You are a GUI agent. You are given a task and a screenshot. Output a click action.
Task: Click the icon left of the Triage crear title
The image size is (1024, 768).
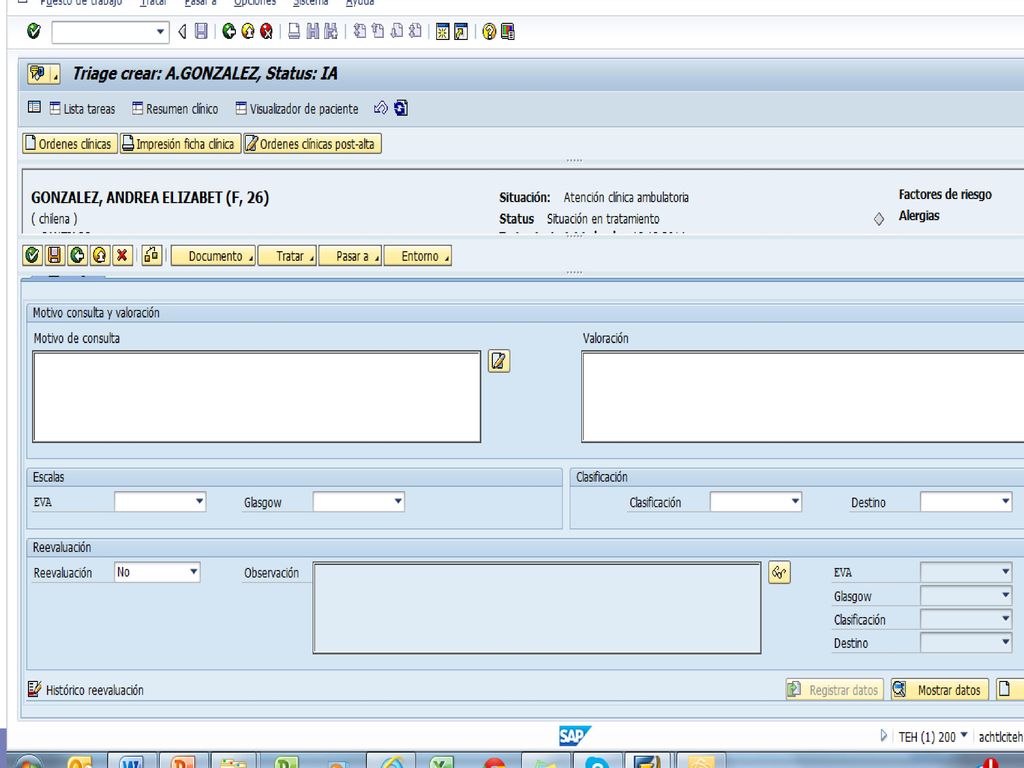click(x=43, y=74)
